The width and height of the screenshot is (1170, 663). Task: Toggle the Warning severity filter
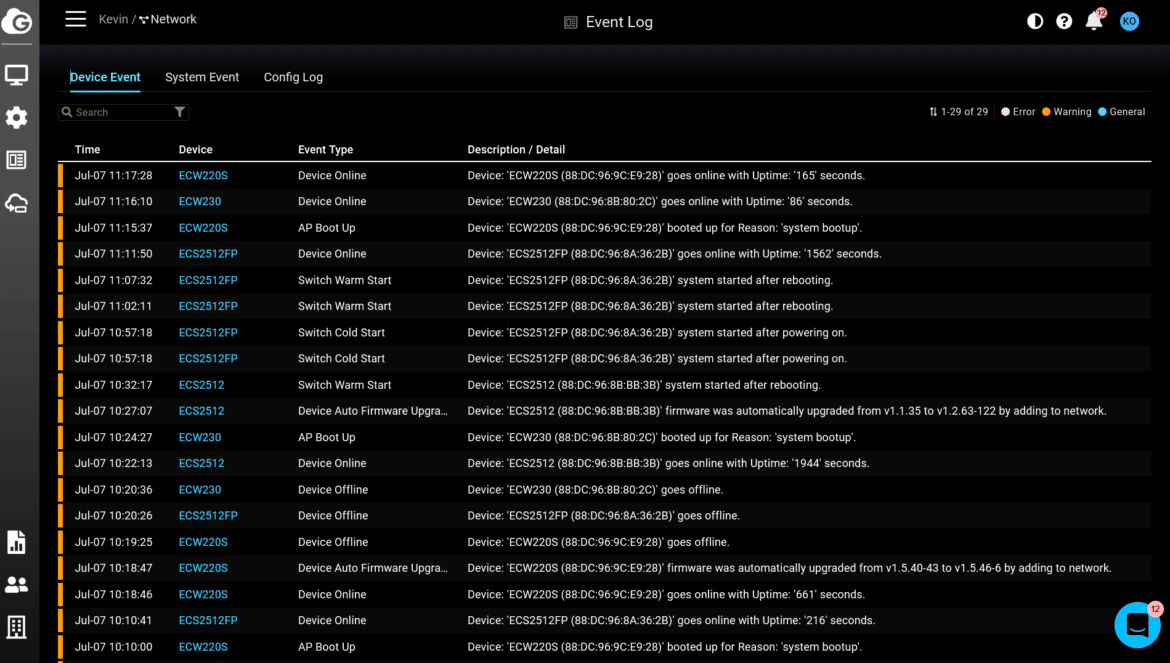[1066, 112]
